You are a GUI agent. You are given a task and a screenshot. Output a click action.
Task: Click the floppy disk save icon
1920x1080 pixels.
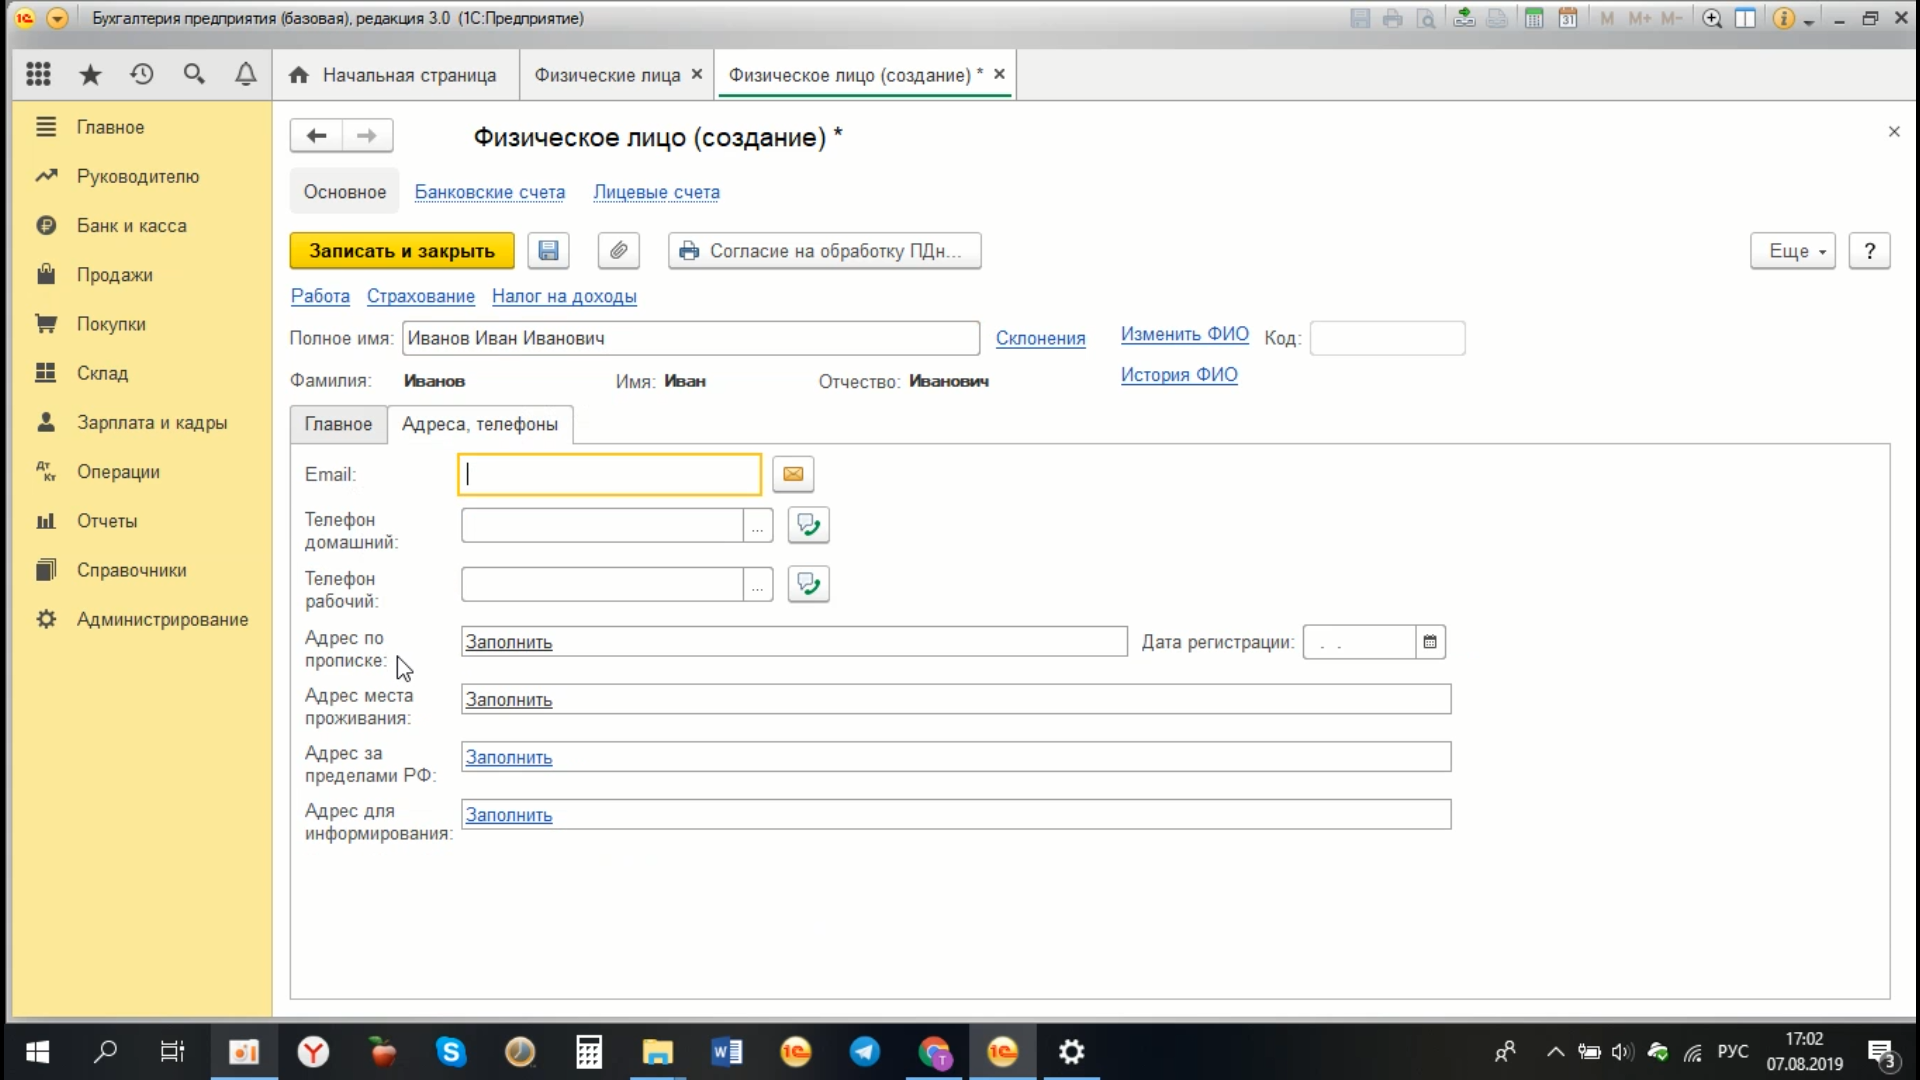coord(548,251)
